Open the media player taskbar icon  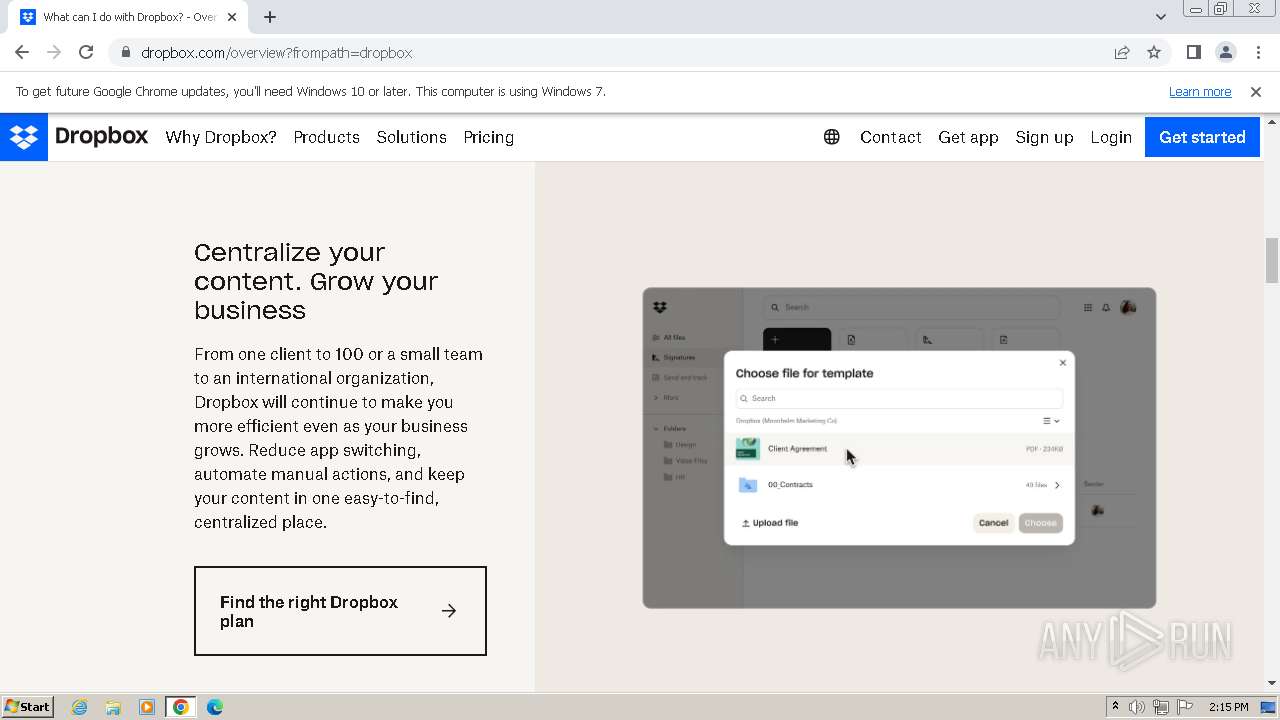click(147, 707)
